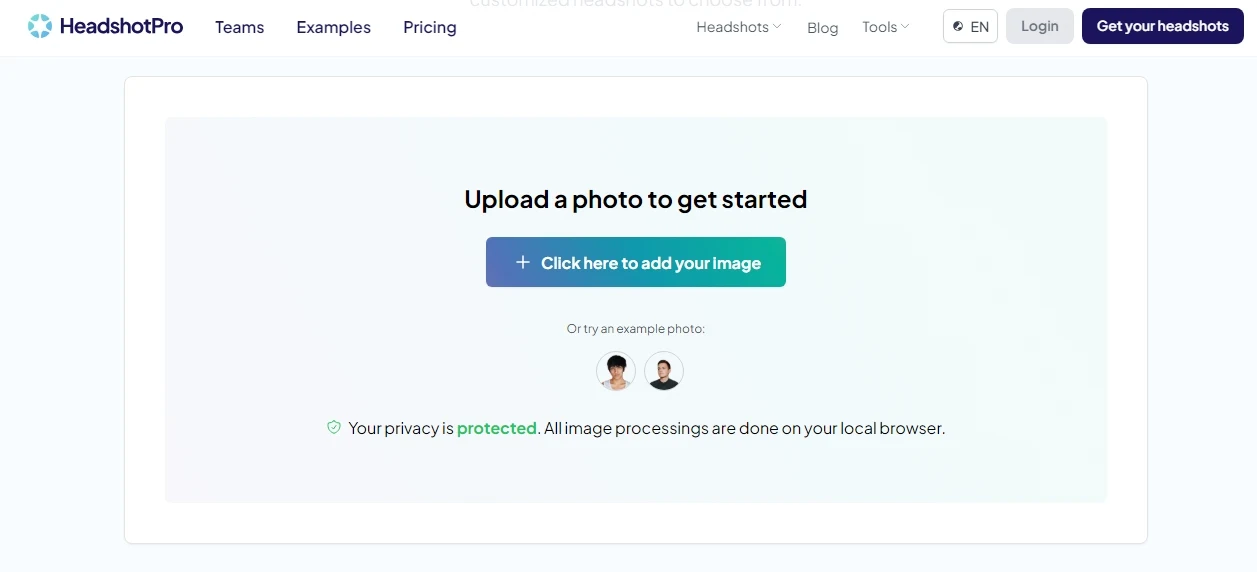Try the second example photo thumbnail
1257x572 pixels.
[x=664, y=371]
